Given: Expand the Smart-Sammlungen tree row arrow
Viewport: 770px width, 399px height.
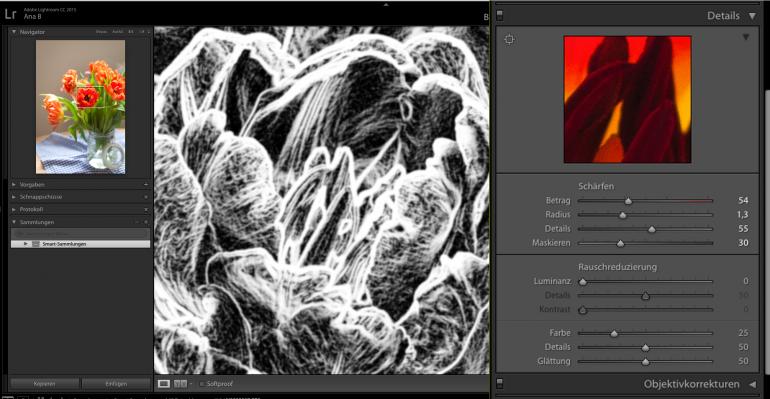Looking at the screenshot, I should 26,244.
